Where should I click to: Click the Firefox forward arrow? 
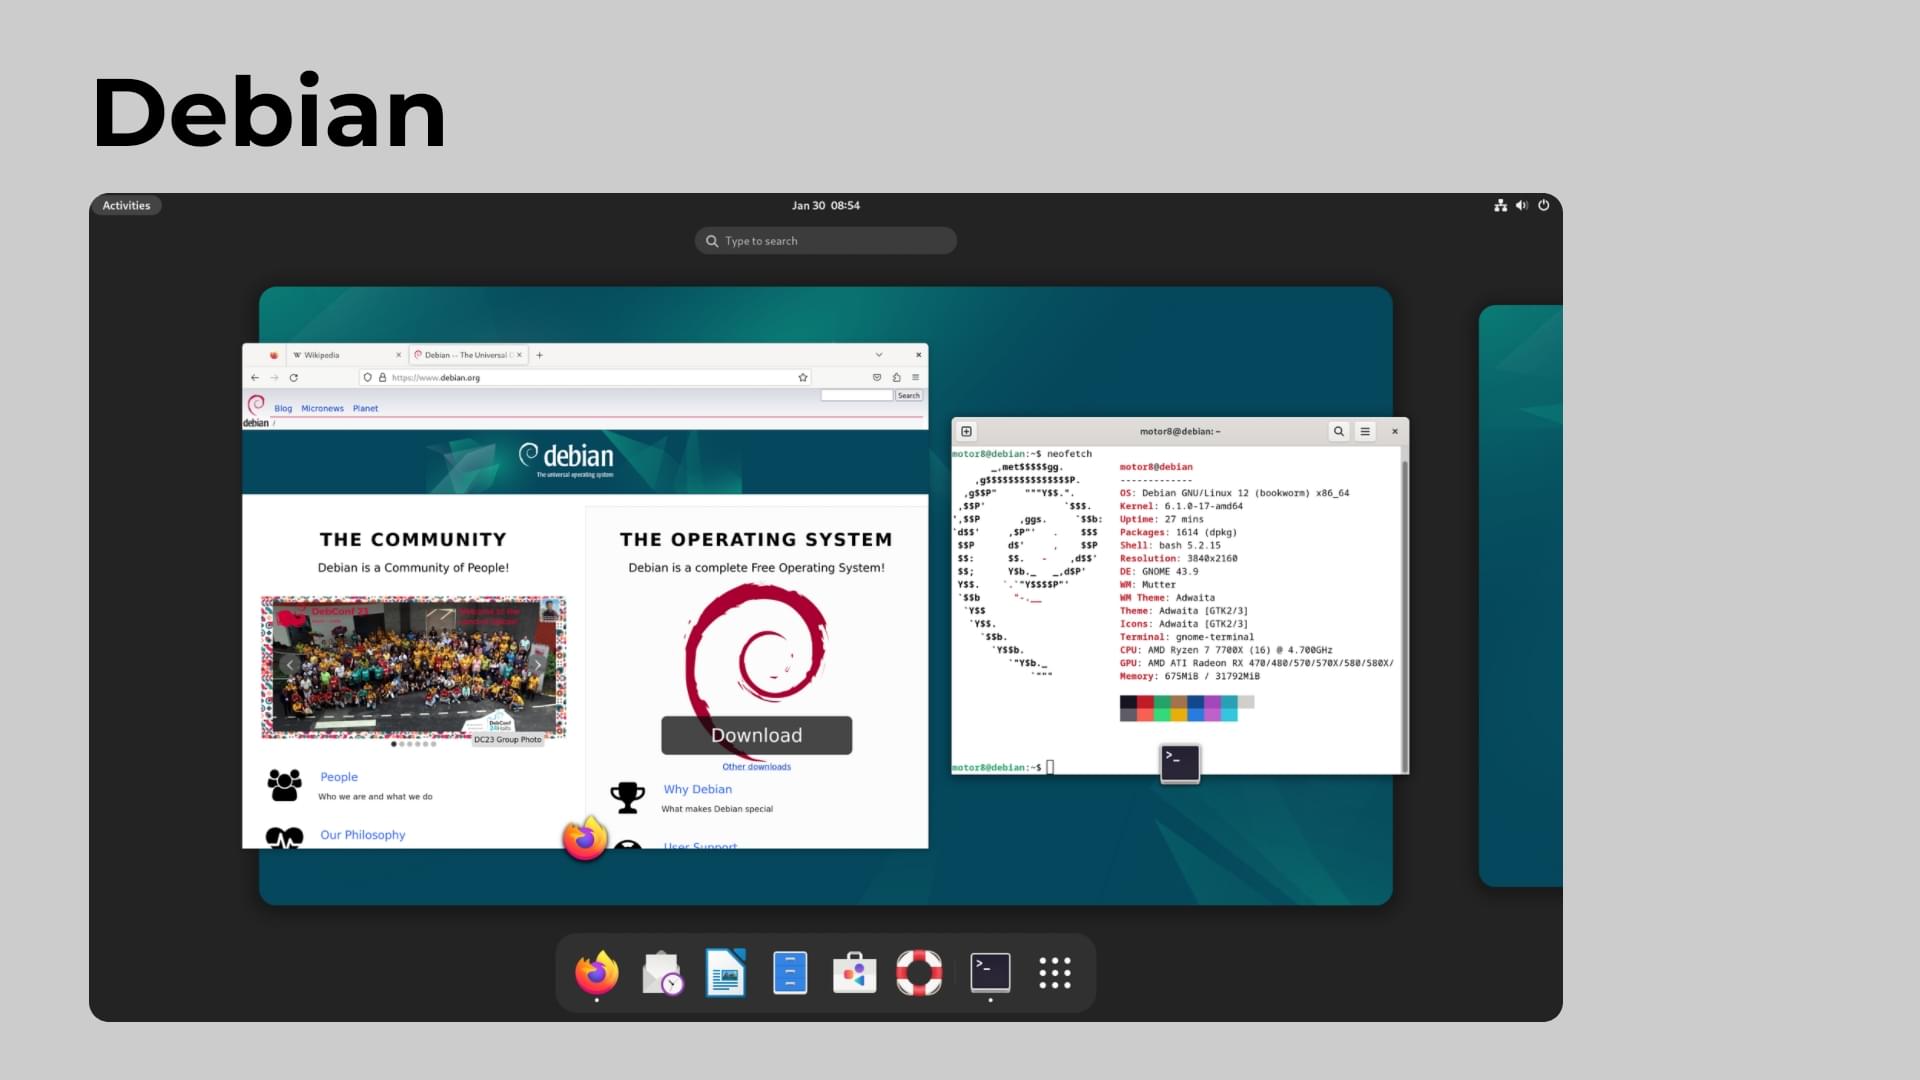pyautogui.click(x=274, y=378)
